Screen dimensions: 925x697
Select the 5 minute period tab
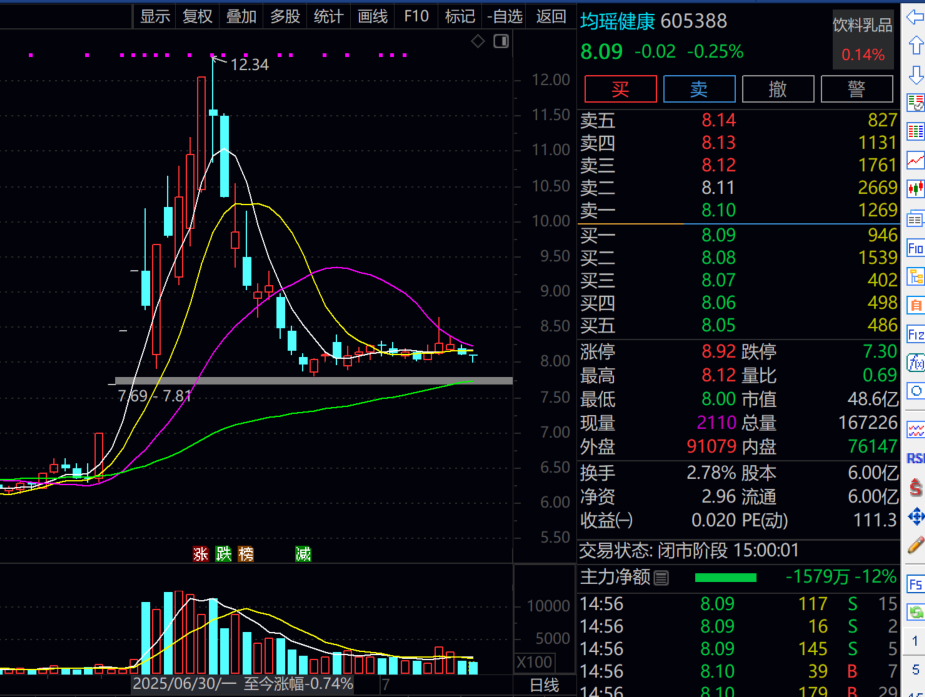click(915, 669)
